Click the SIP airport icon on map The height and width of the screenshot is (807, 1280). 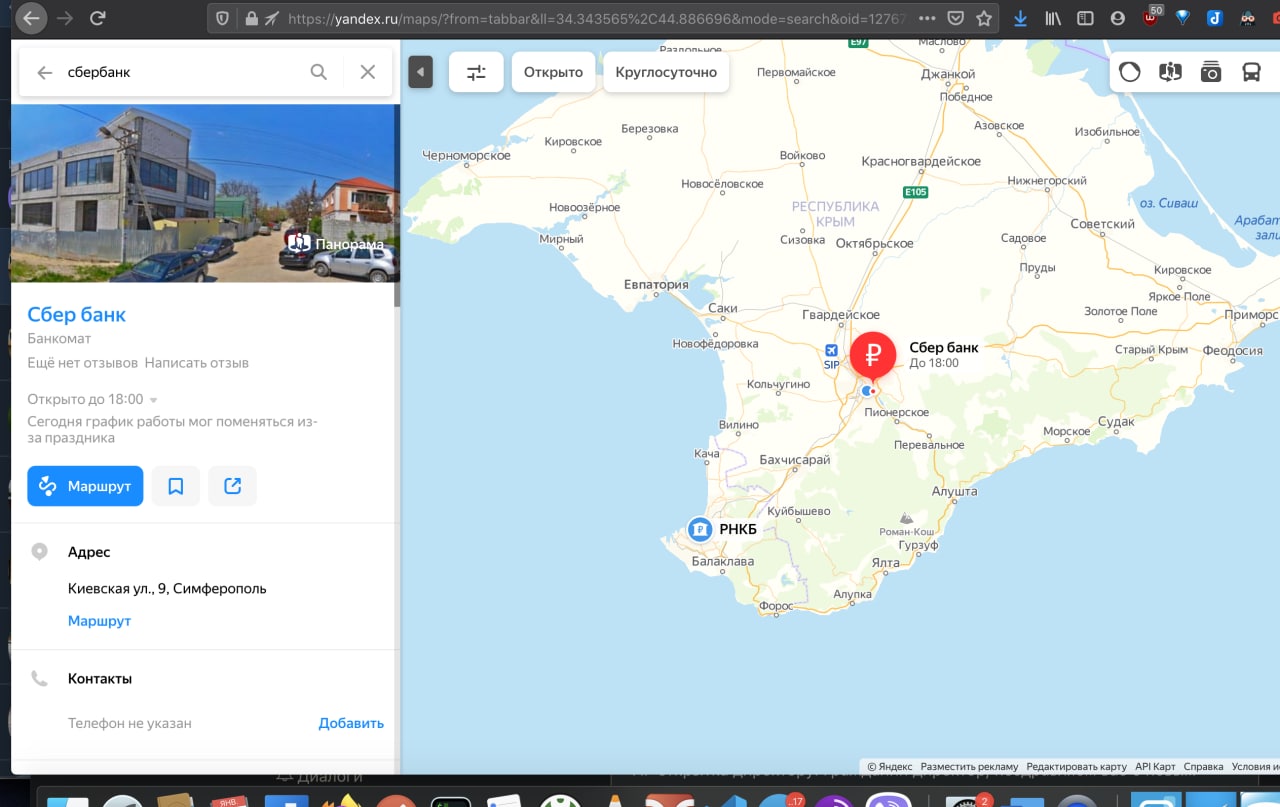[x=831, y=352]
